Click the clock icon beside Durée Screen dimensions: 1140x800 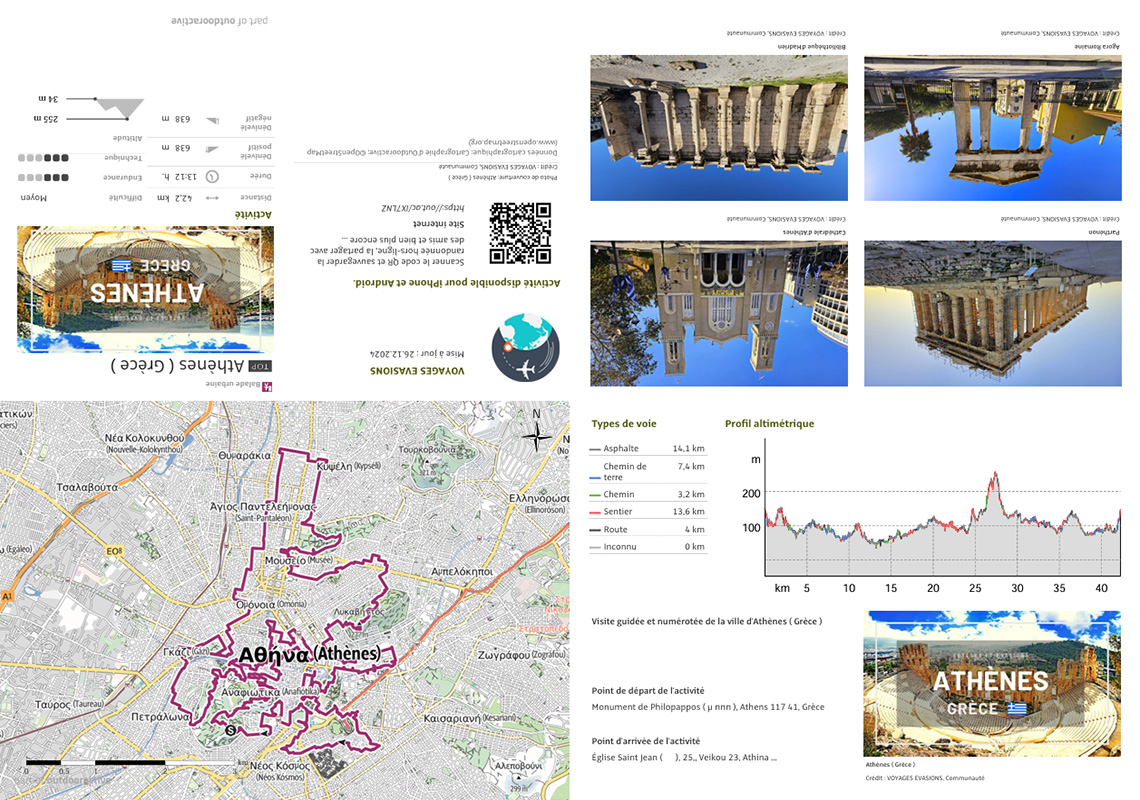(x=212, y=177)
